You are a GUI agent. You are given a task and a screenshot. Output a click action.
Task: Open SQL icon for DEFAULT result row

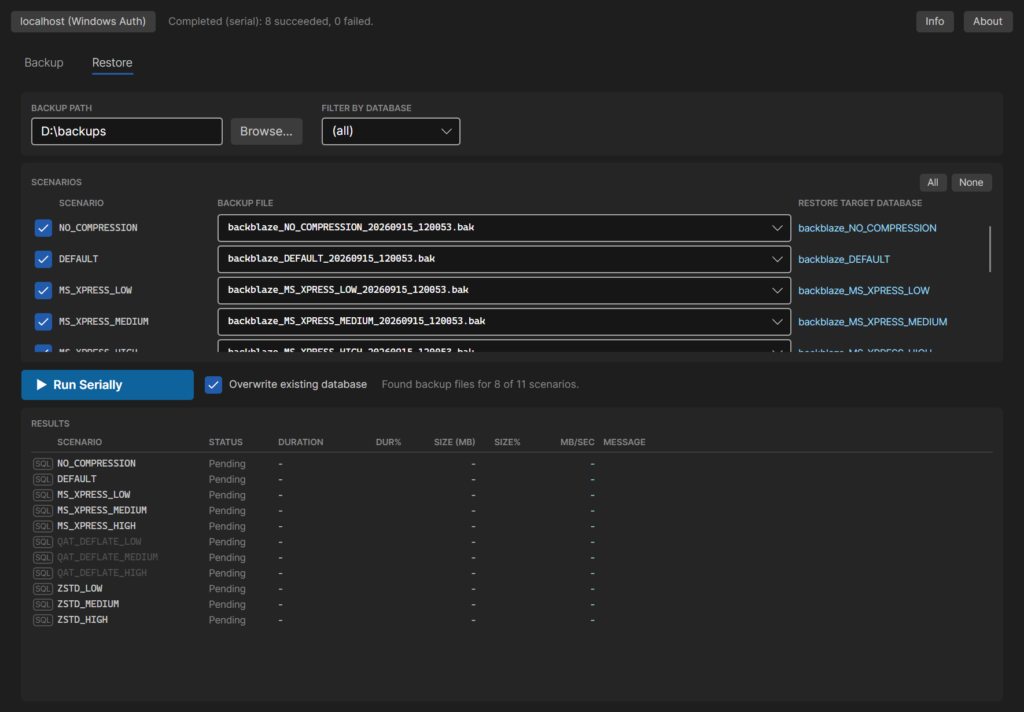click(42, 479)
